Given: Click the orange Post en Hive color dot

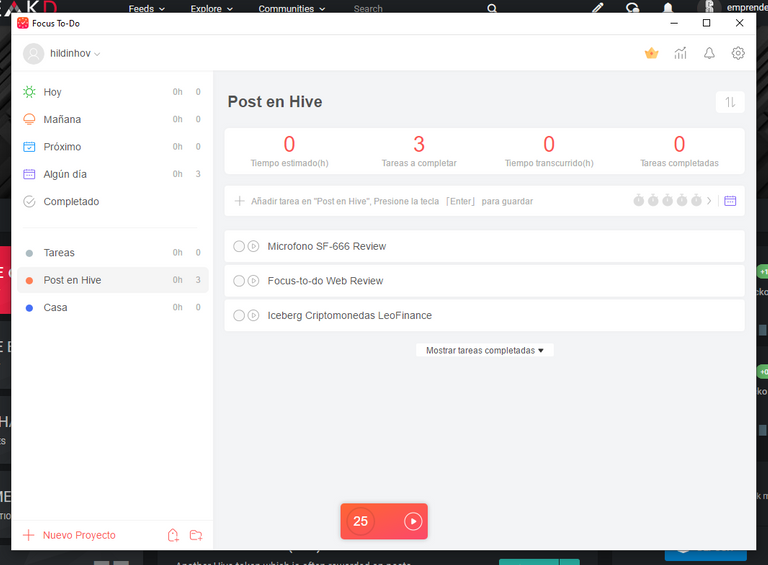Looking at the screenshot, I should coord(29,281).
